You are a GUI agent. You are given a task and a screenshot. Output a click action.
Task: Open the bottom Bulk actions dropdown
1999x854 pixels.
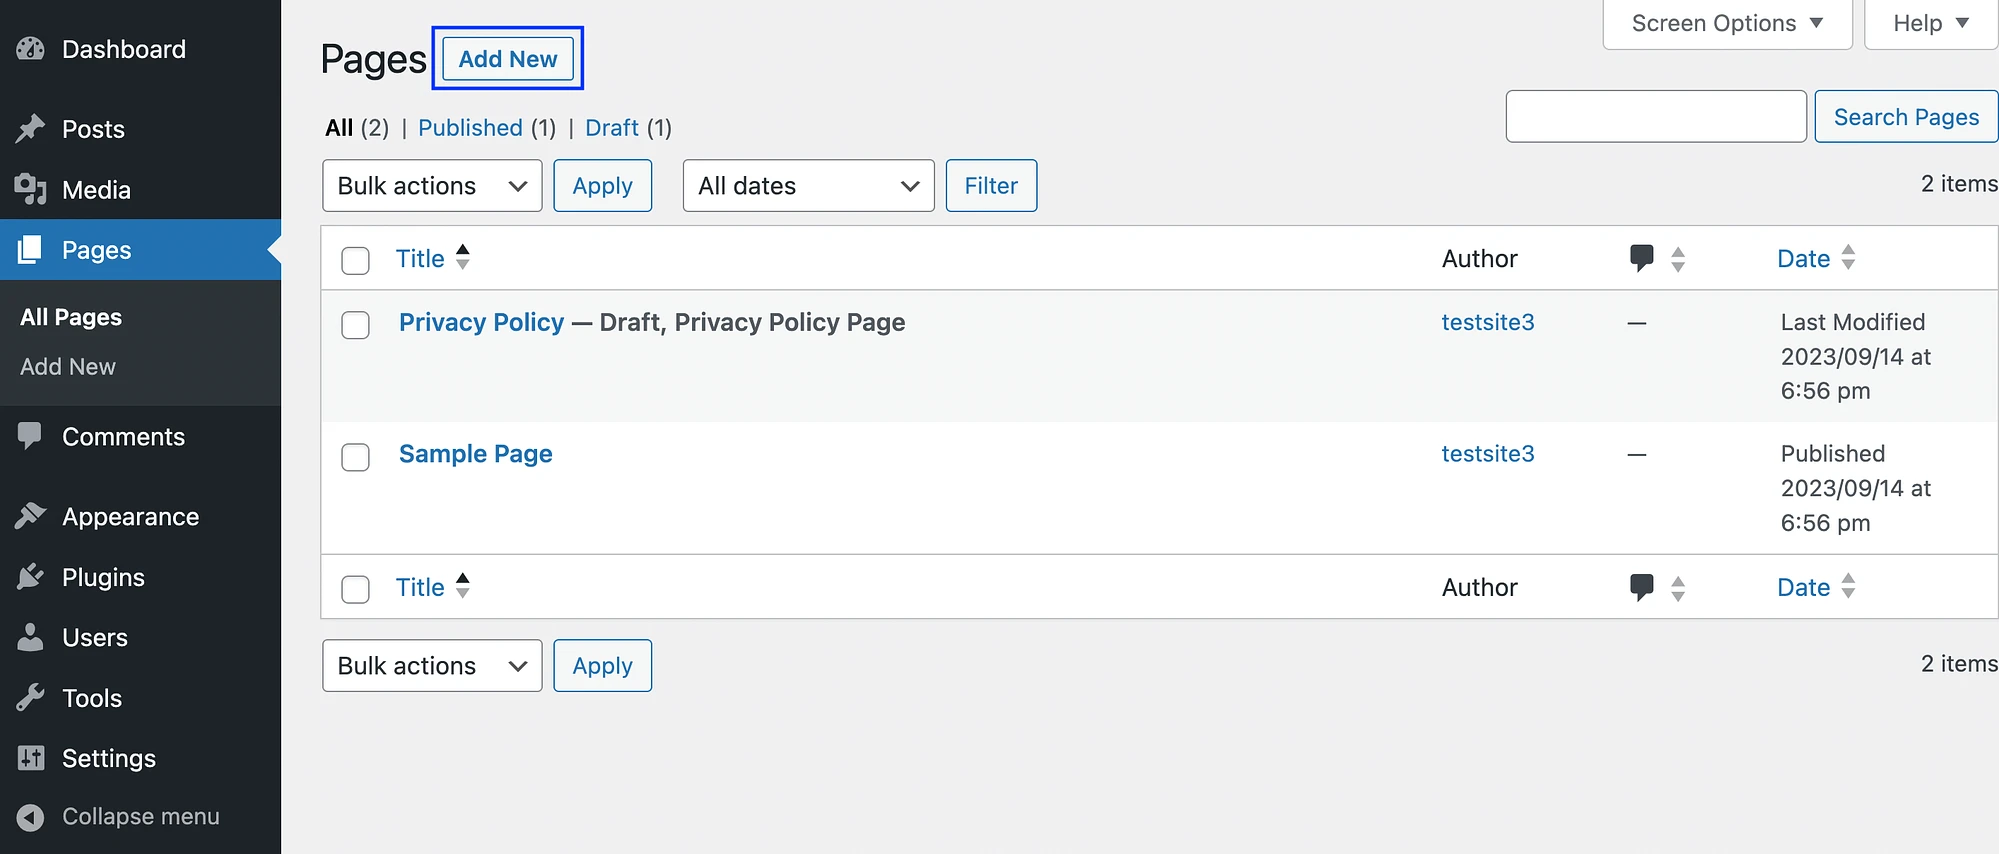(432, 666)
